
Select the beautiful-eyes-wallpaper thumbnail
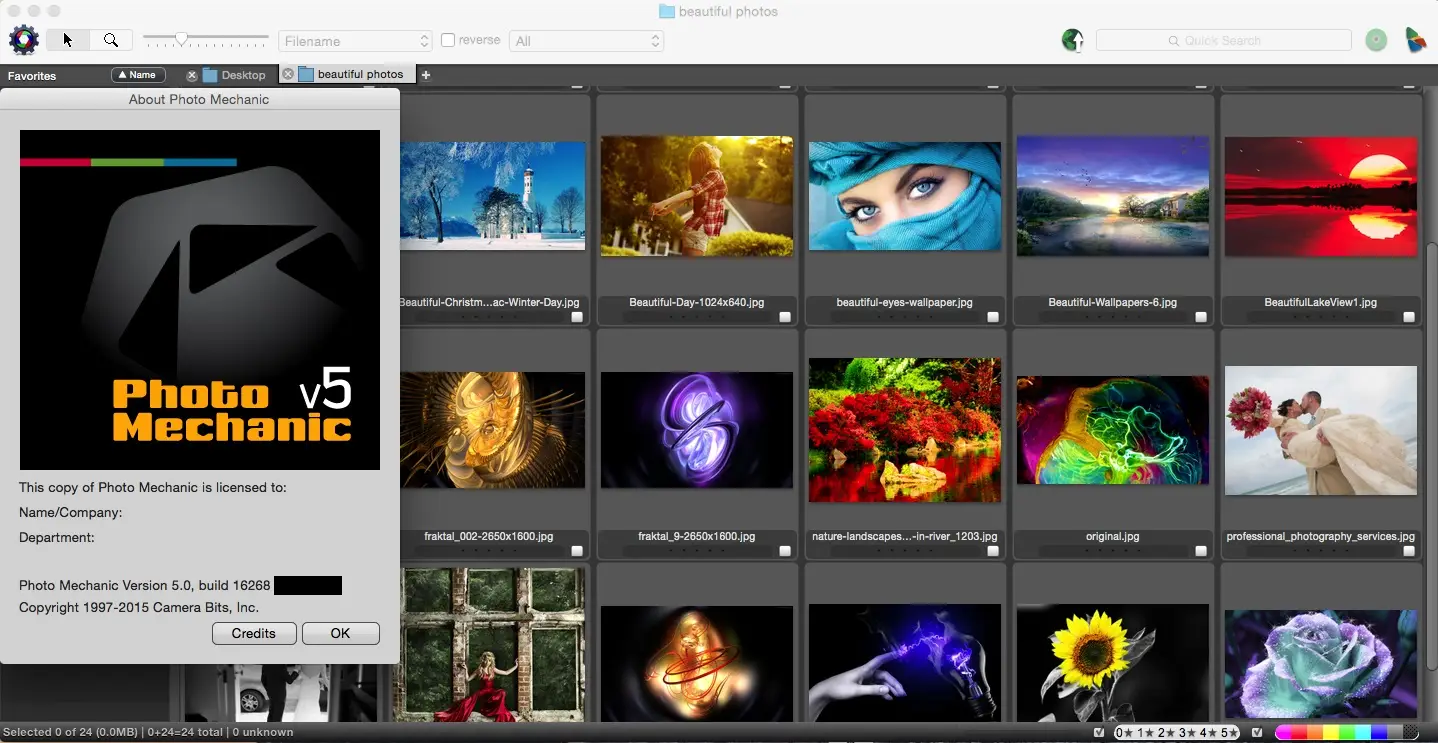905,196
